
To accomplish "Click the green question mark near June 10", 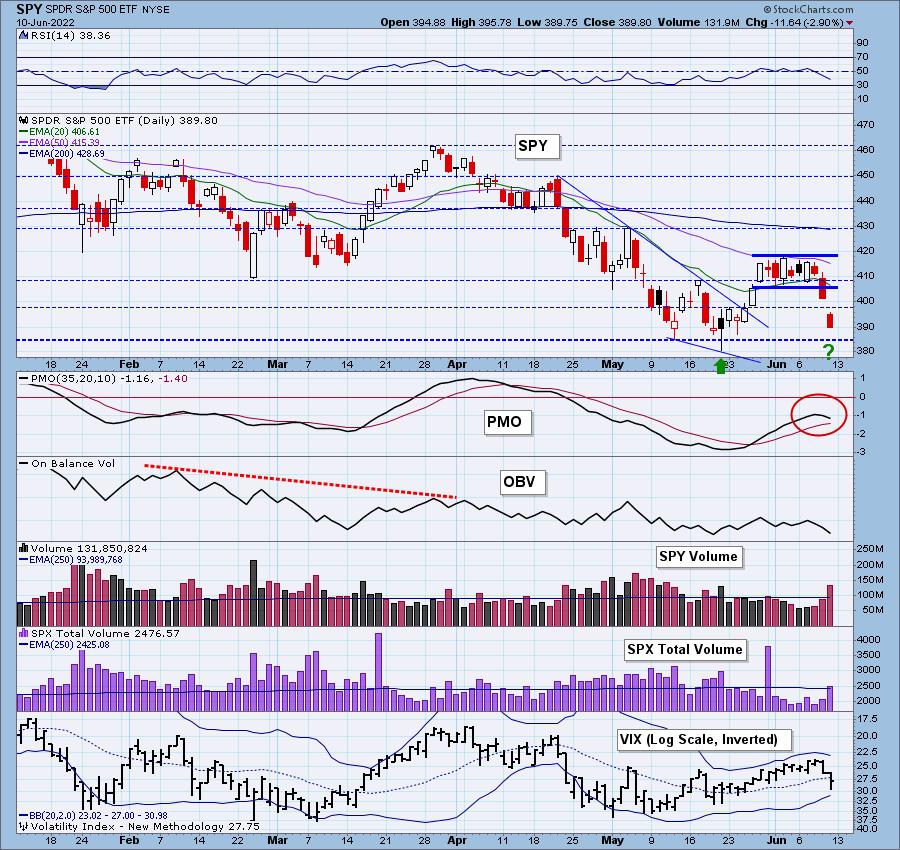I will pyautogui.click(x=828, y=351).
